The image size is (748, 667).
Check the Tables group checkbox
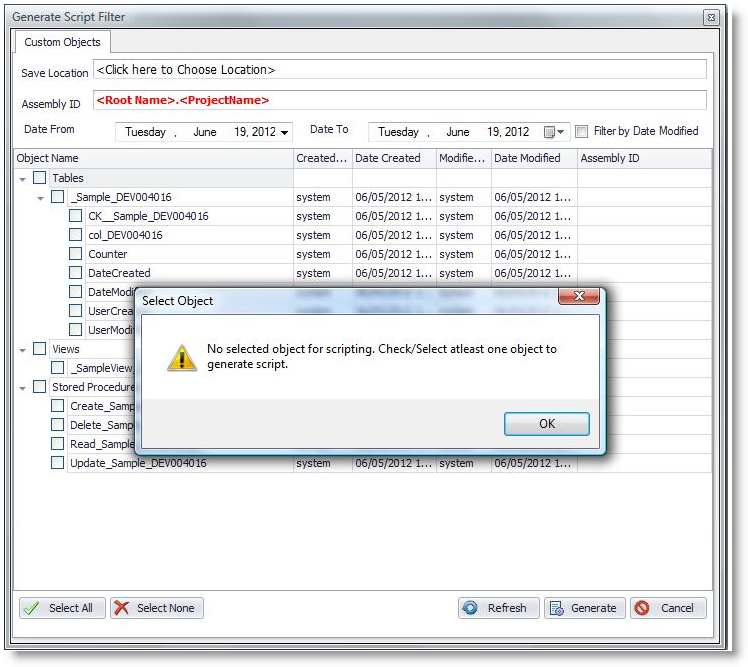tap(40, 178)
